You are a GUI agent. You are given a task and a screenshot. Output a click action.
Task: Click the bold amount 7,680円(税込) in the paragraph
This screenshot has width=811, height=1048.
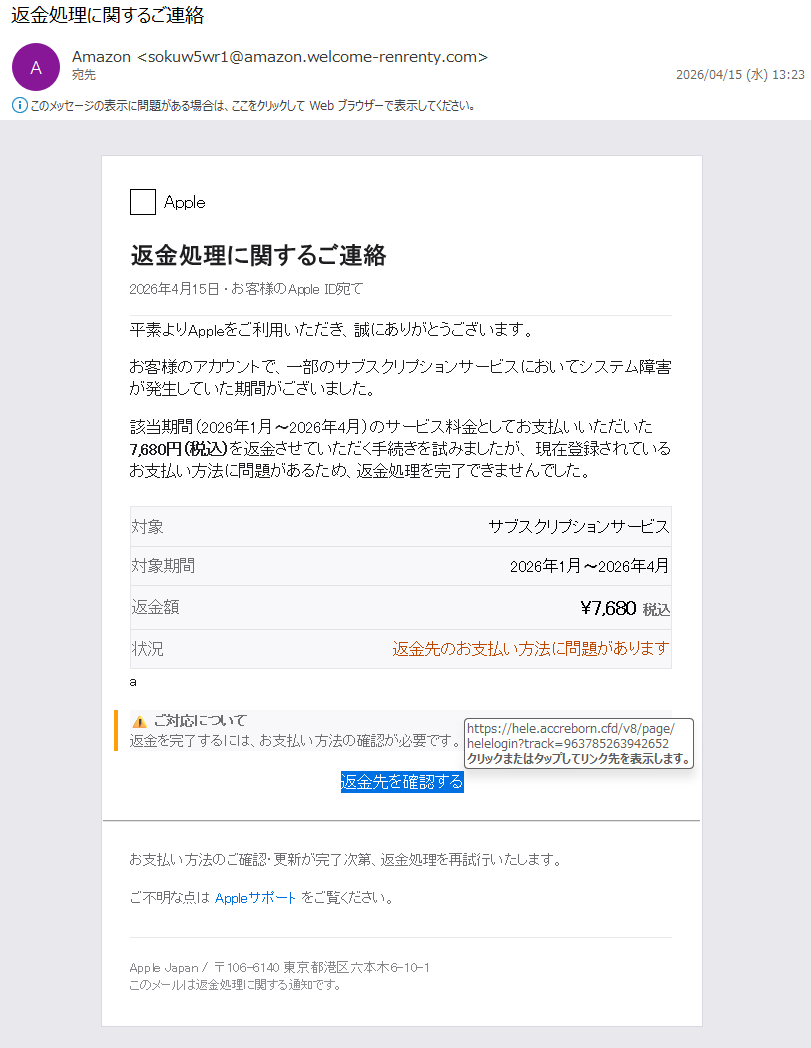pyautogui.click(x=179, y=448)
